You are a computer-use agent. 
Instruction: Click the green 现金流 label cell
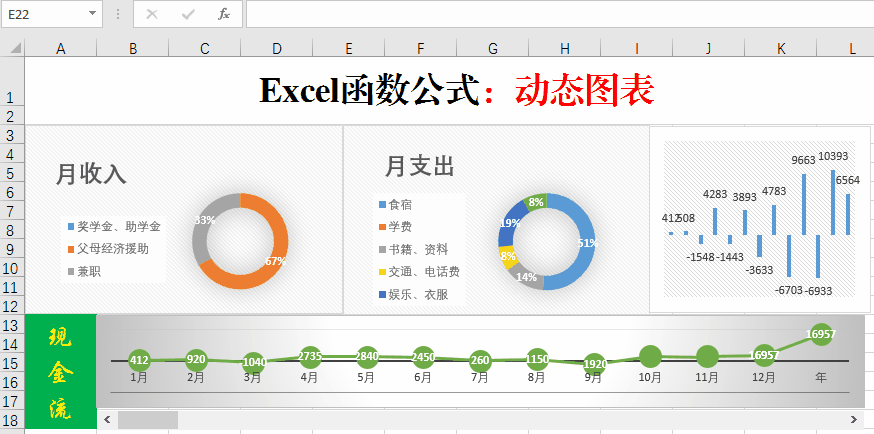point(61,372)
